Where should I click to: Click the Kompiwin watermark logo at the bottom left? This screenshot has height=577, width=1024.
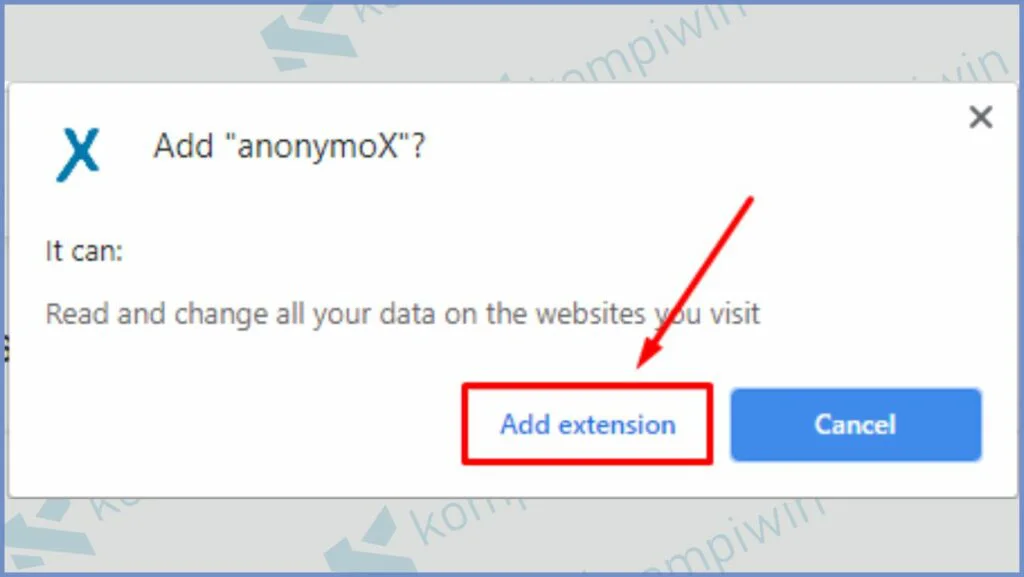point(49,532)
